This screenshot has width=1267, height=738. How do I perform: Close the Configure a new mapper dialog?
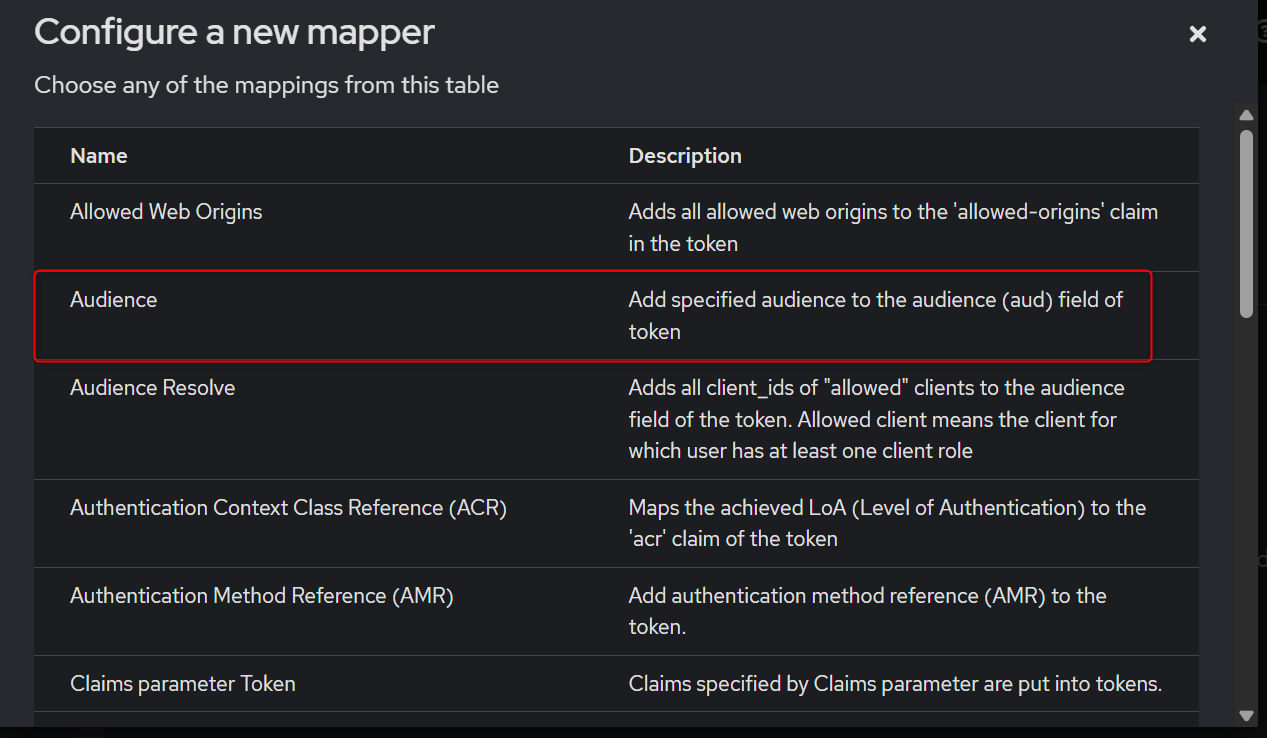[1197, 35]
